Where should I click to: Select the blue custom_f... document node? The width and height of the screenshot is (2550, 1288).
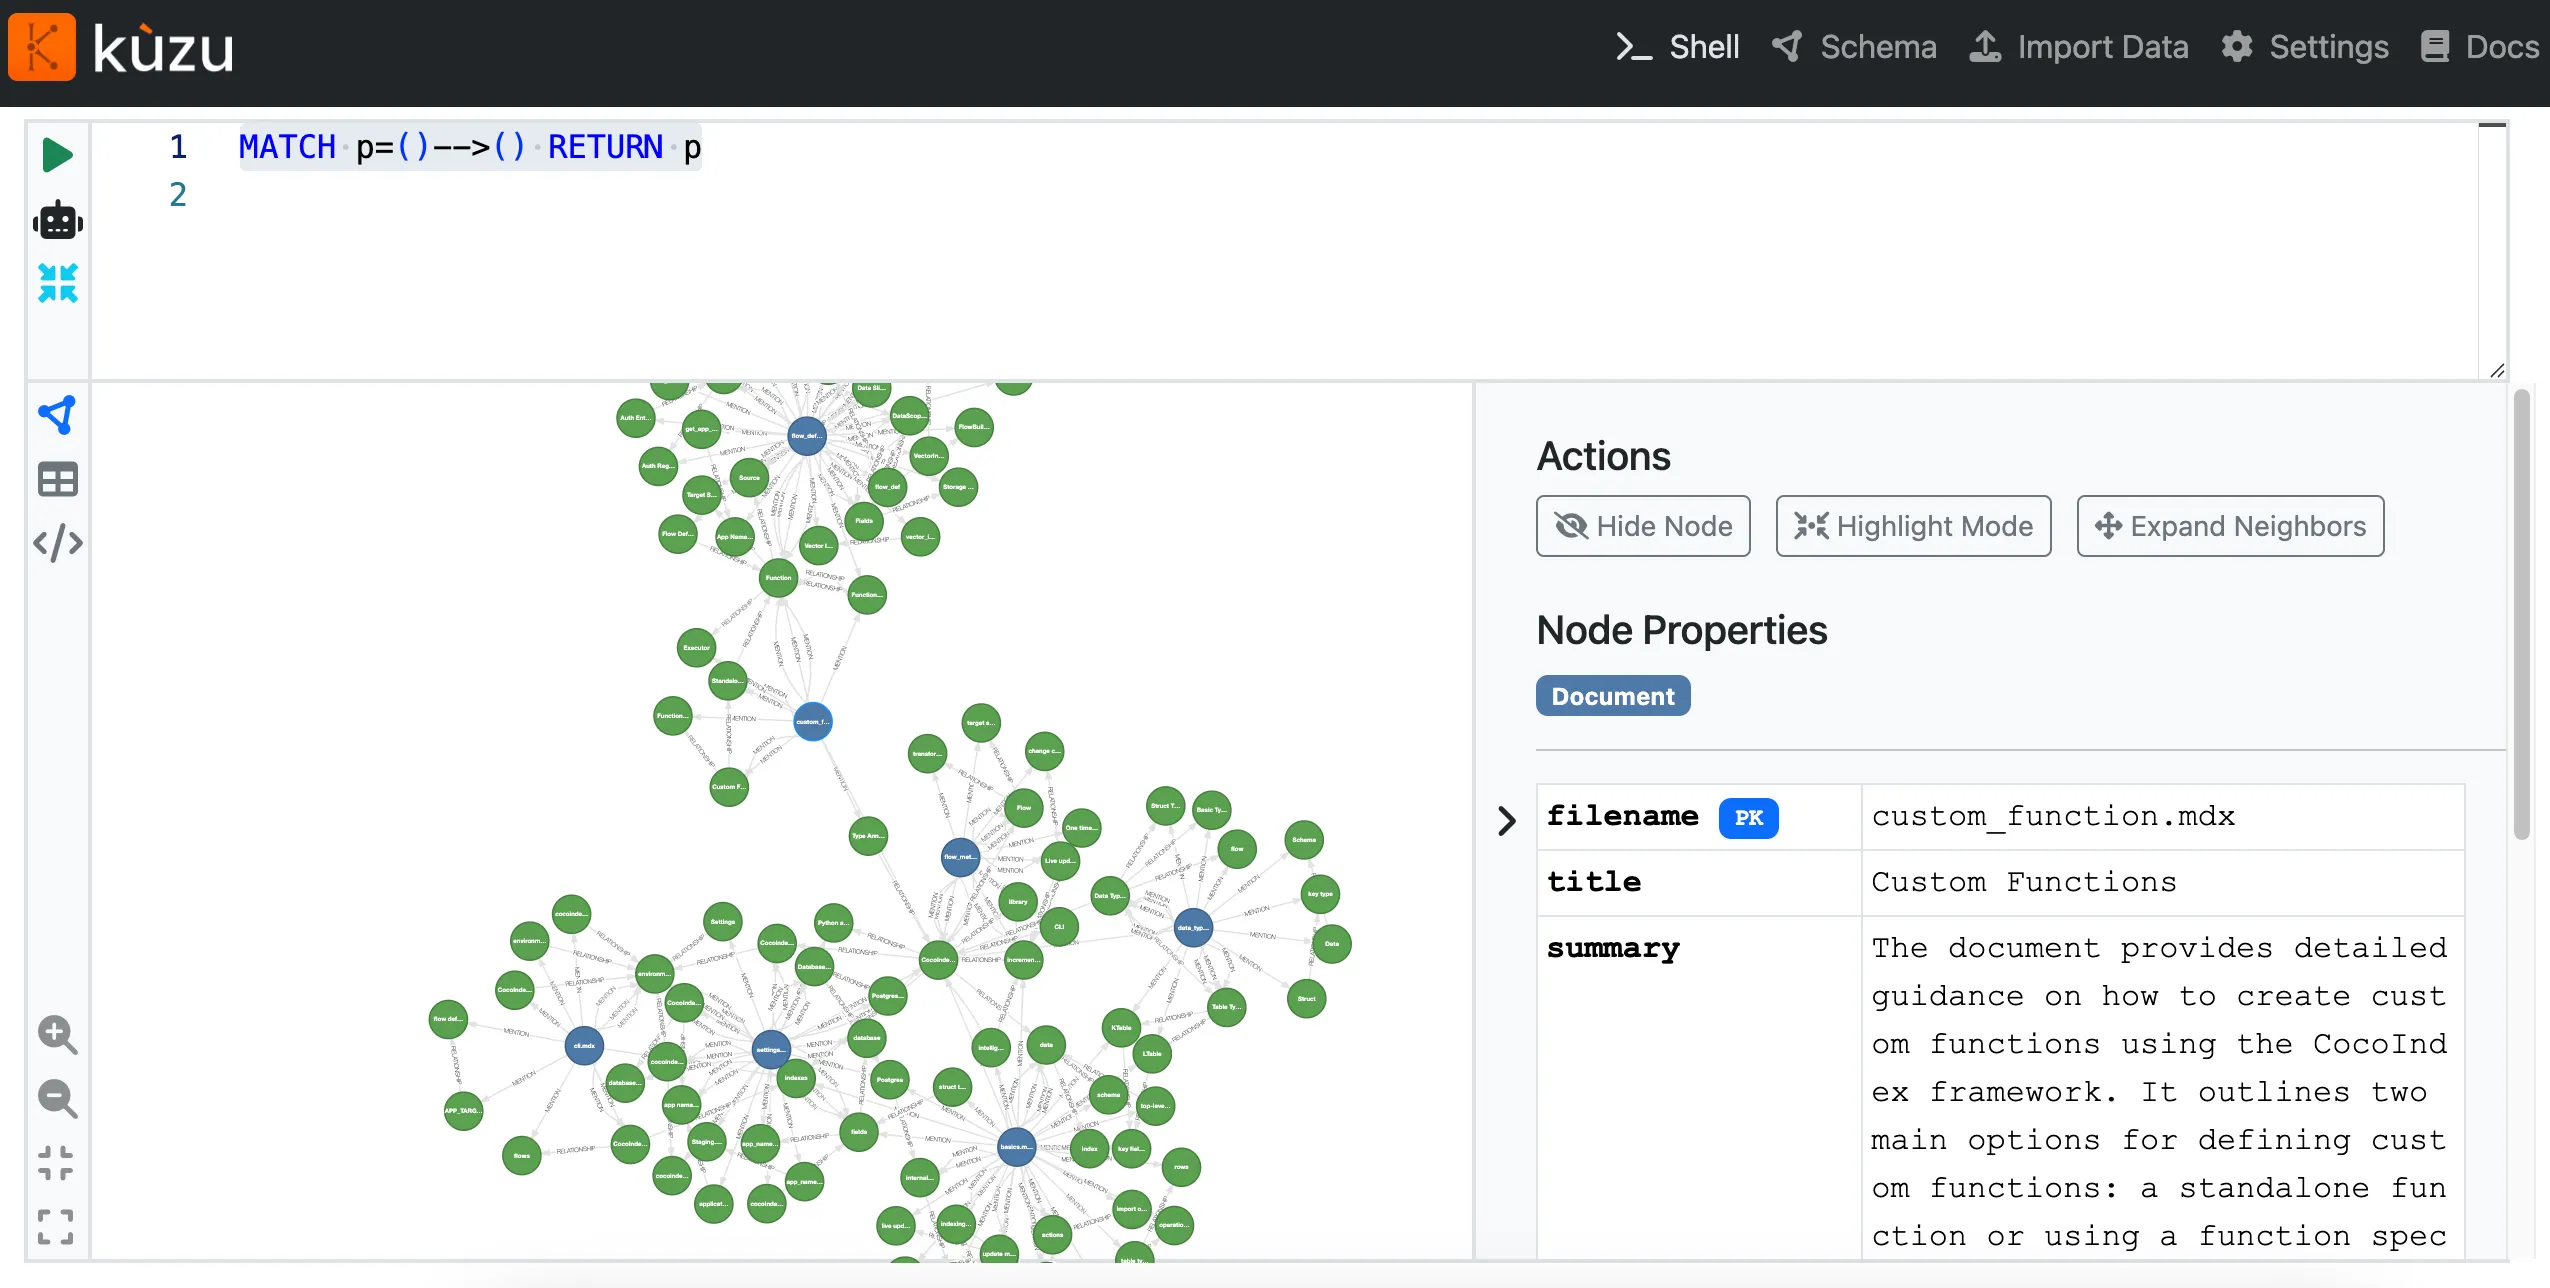click(x=812, y=721)
